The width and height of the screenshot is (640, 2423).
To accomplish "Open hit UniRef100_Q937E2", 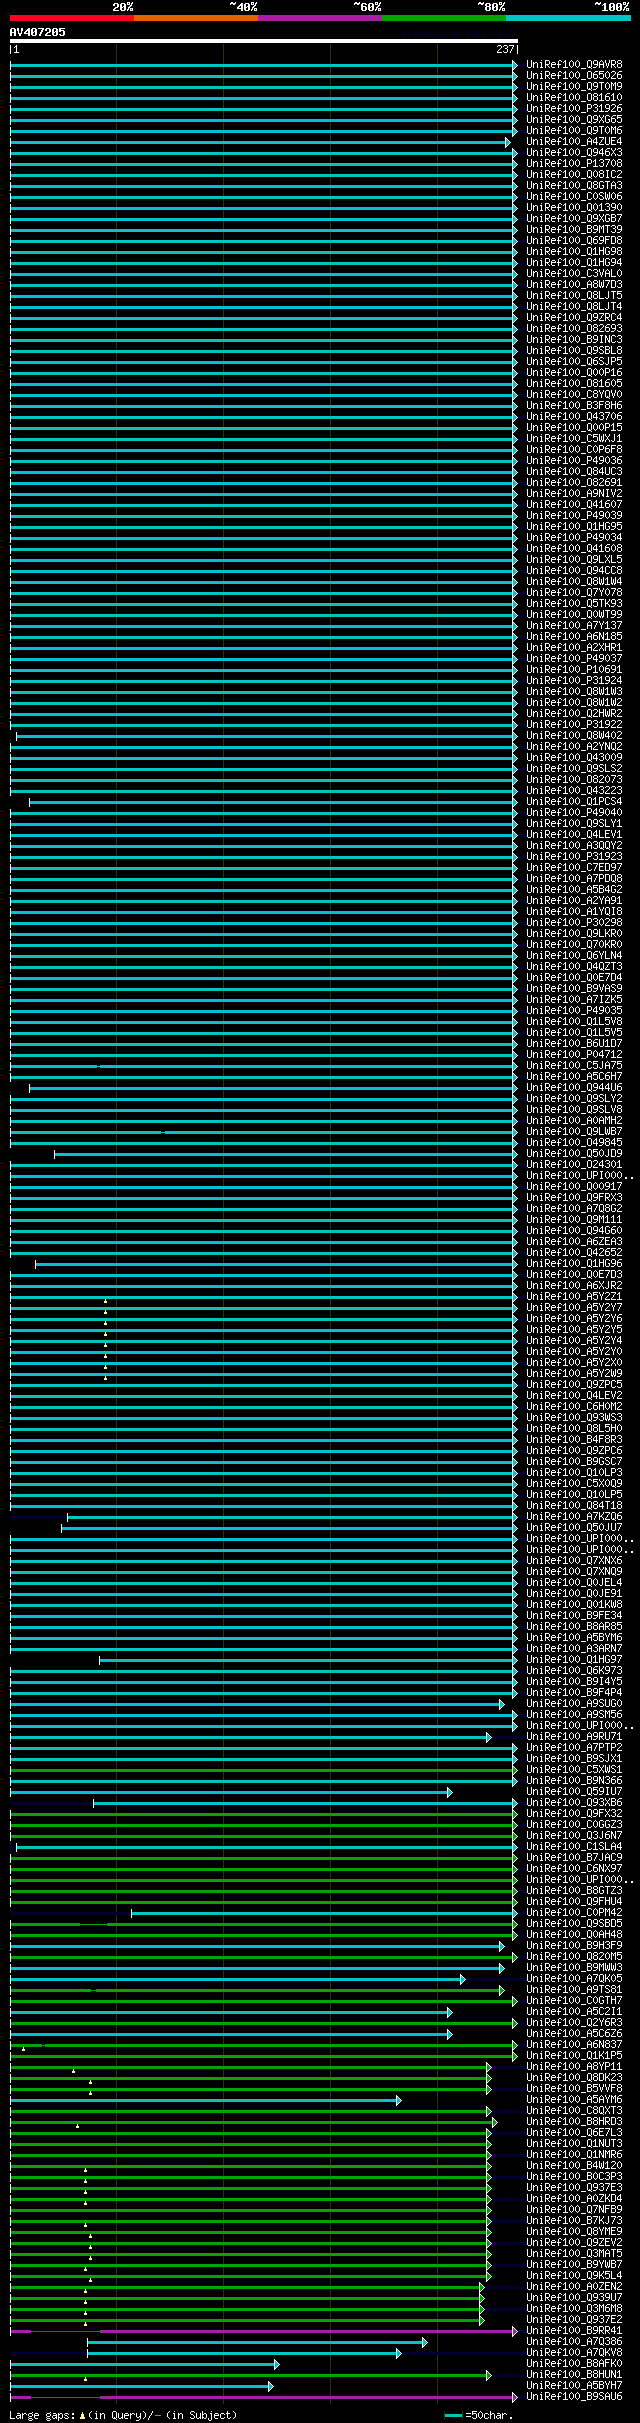I will 574,2319.
